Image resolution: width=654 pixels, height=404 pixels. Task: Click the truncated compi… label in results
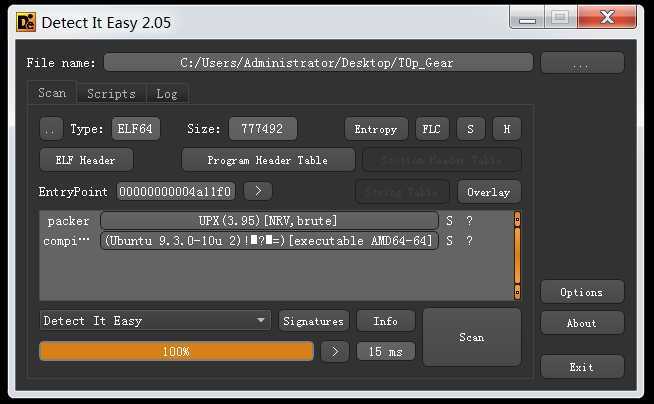[x=67, y=241]
